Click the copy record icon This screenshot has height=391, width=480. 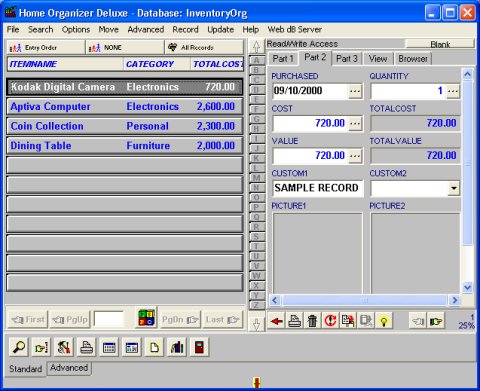[348, 321]
